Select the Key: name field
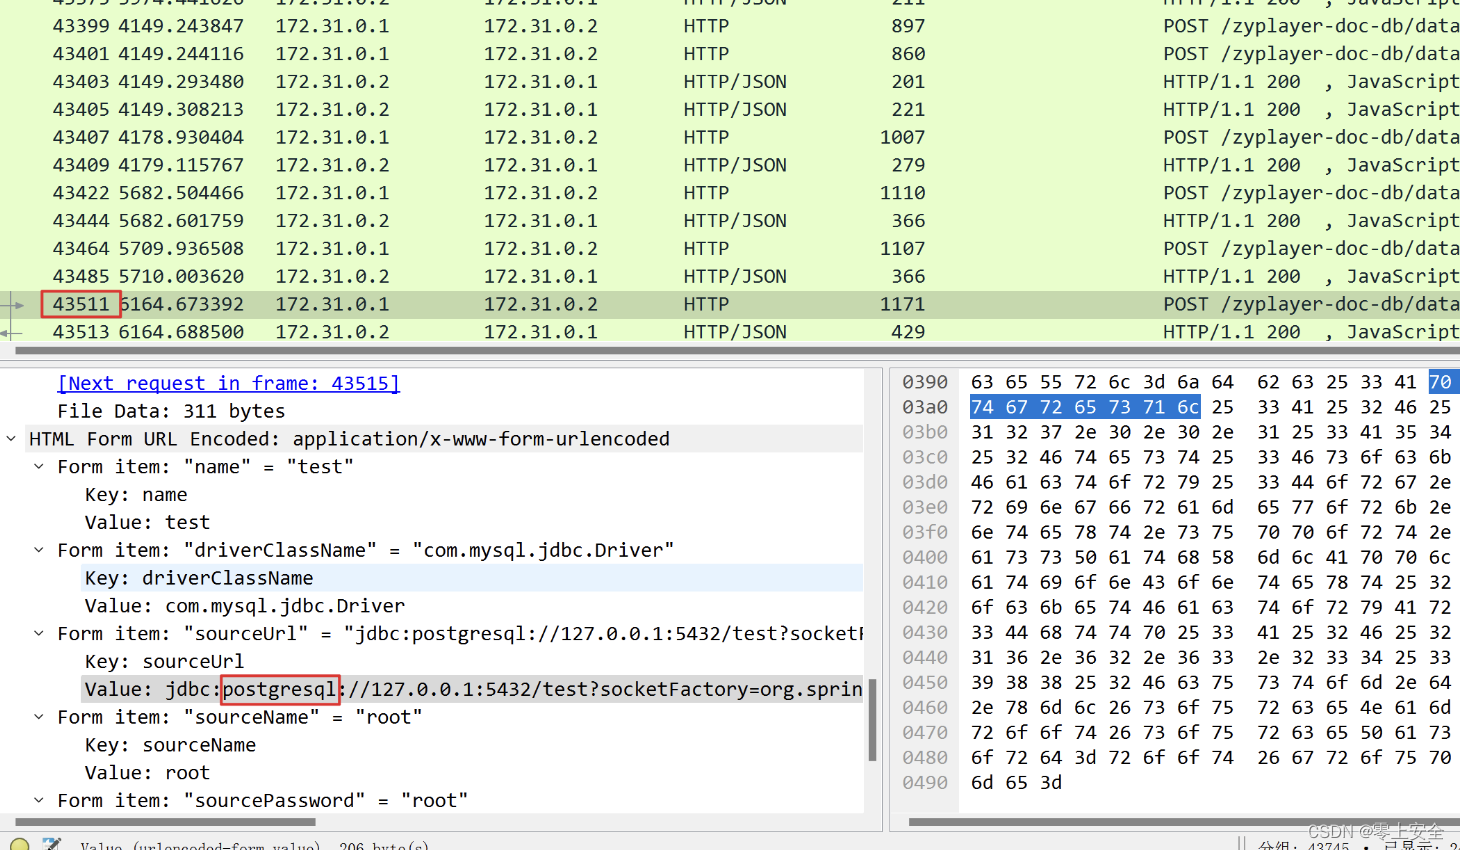1460x850 pixels. click(136, 495)
